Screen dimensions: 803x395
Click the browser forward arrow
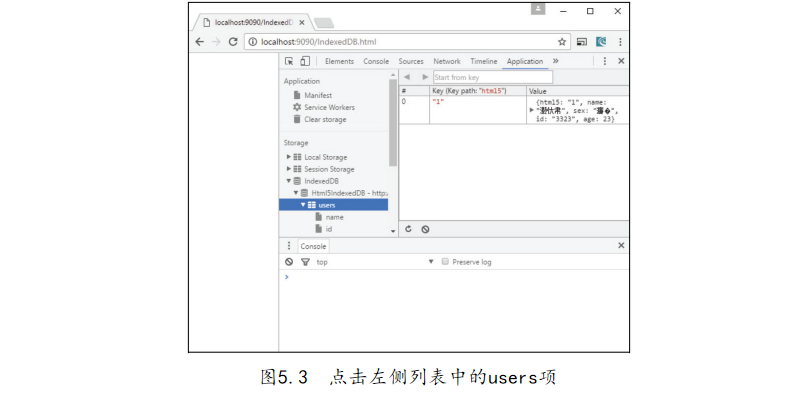(x=216, y=42)
